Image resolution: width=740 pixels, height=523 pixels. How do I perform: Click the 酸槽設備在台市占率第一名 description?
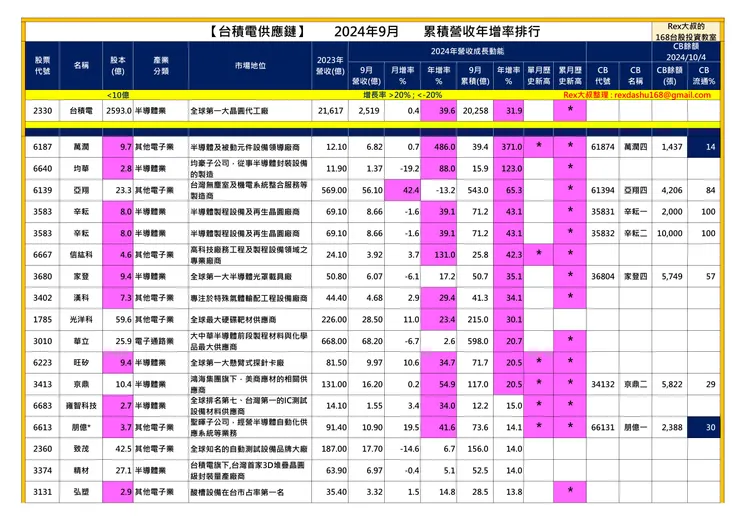coord(237,492)
